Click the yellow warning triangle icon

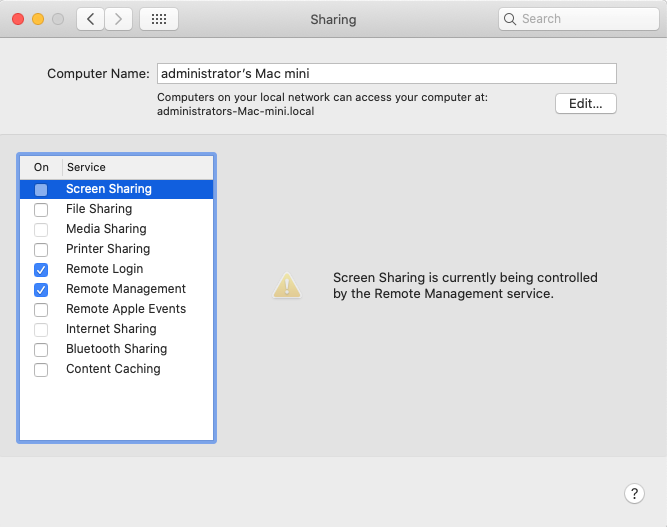coord(287,285)
